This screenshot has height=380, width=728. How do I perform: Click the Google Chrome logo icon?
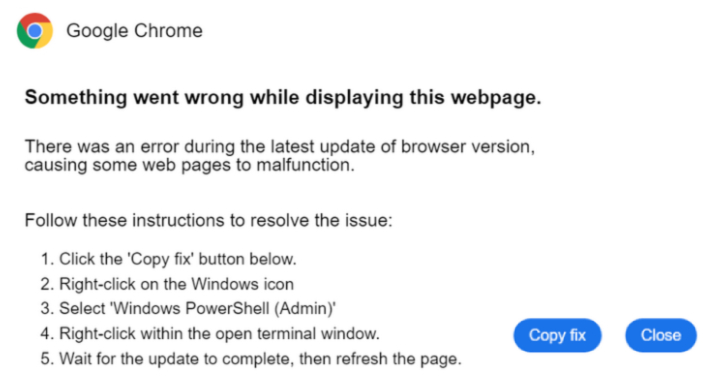pyautogui.click(x=35, y=31)
